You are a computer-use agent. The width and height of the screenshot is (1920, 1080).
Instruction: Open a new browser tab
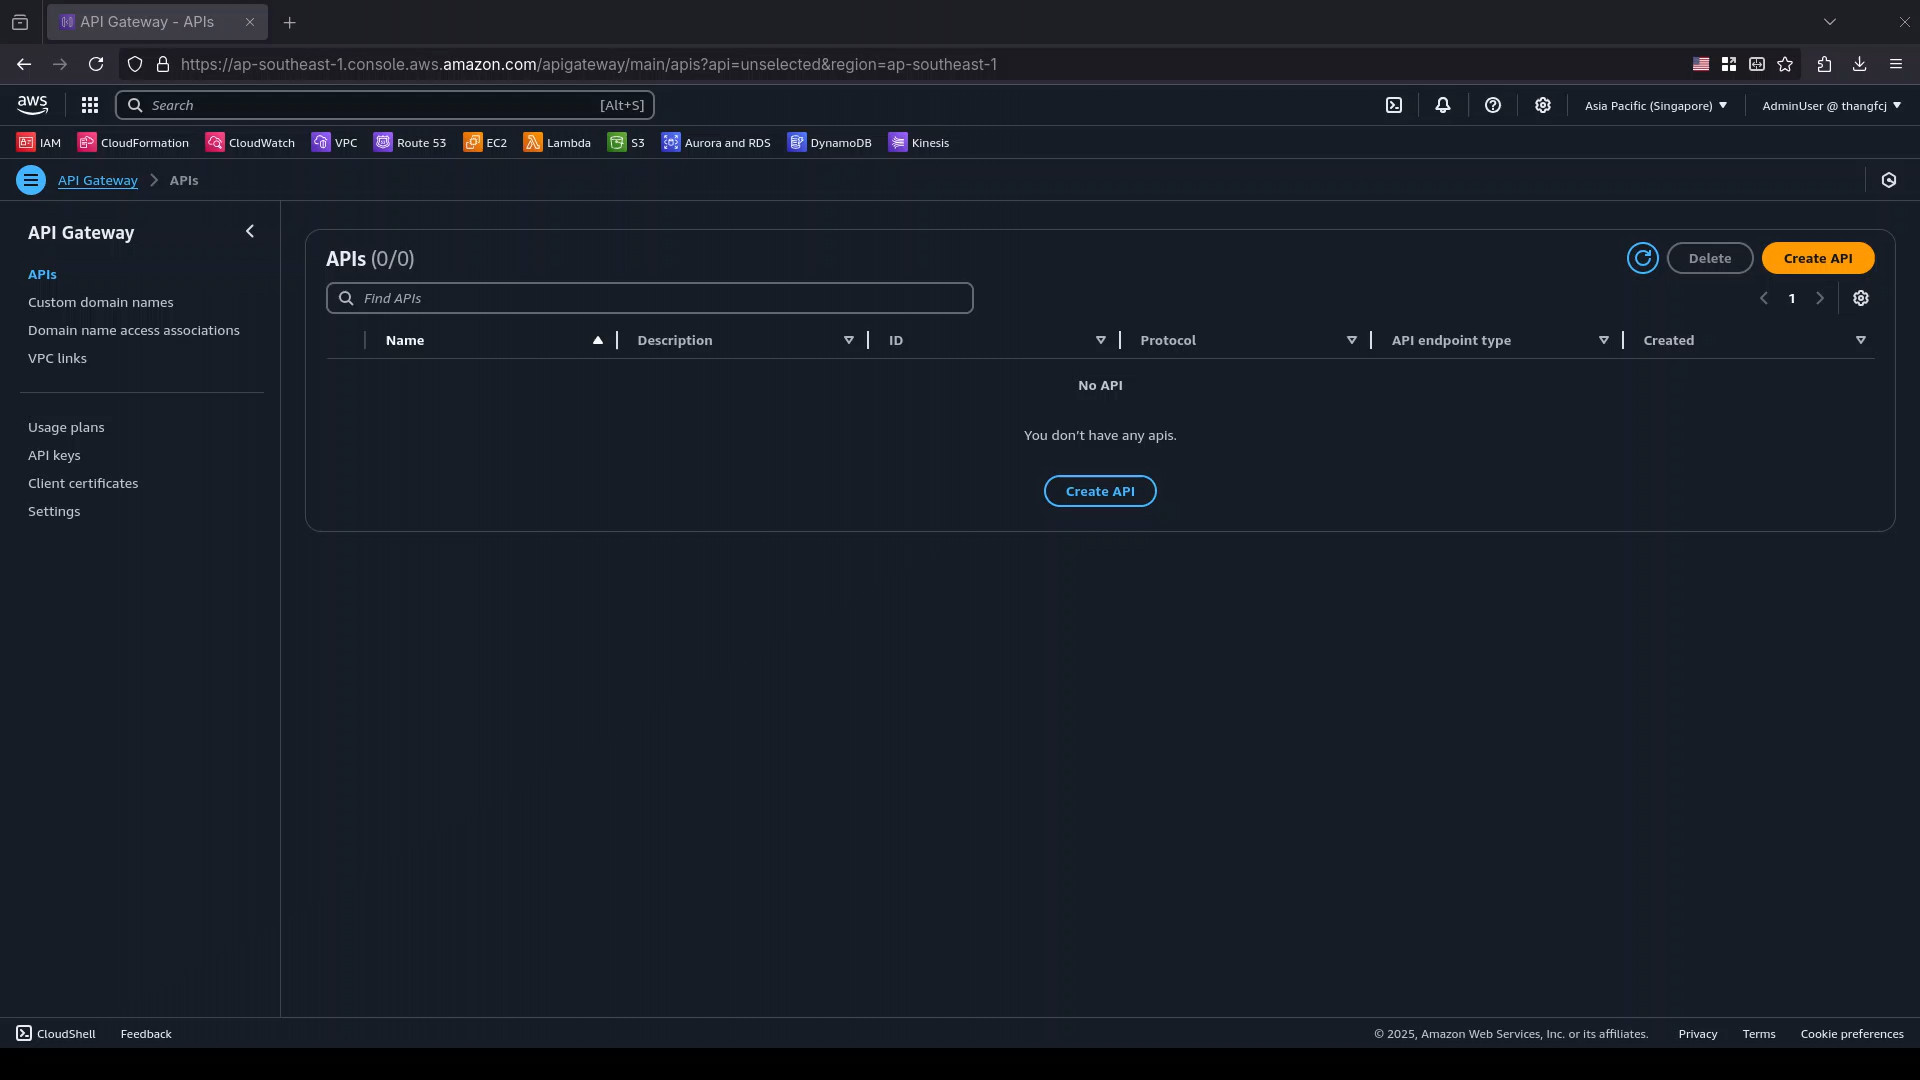(x=290, y=22)
